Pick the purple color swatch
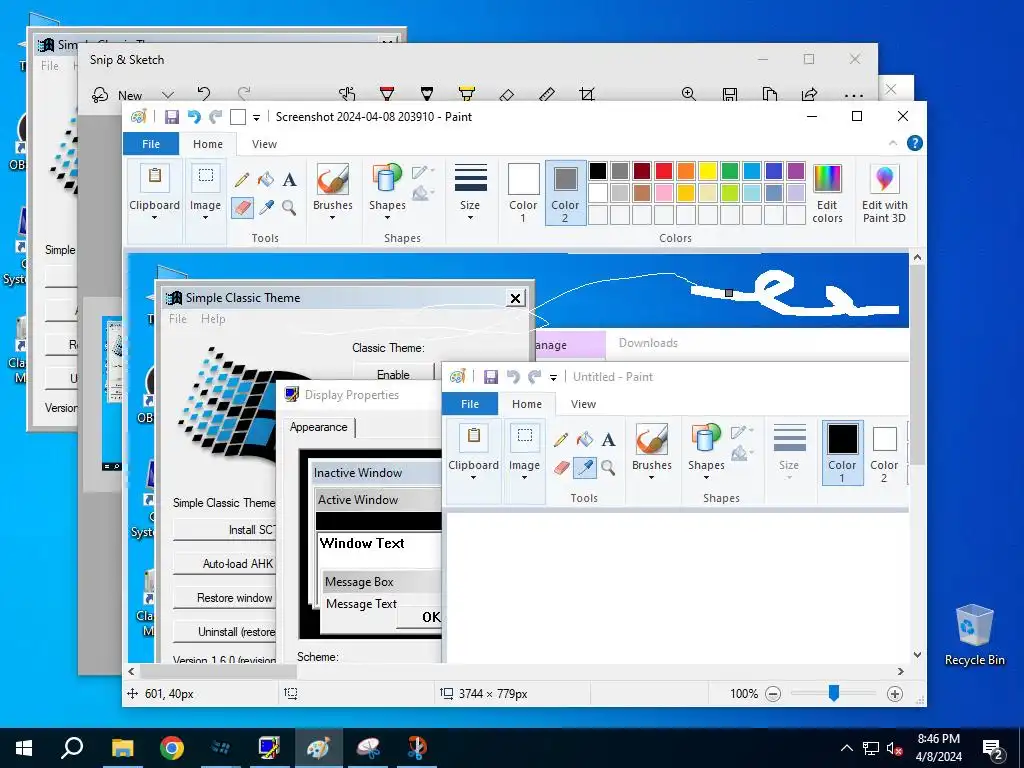1024x768 pixels. [x=795, y=171]
